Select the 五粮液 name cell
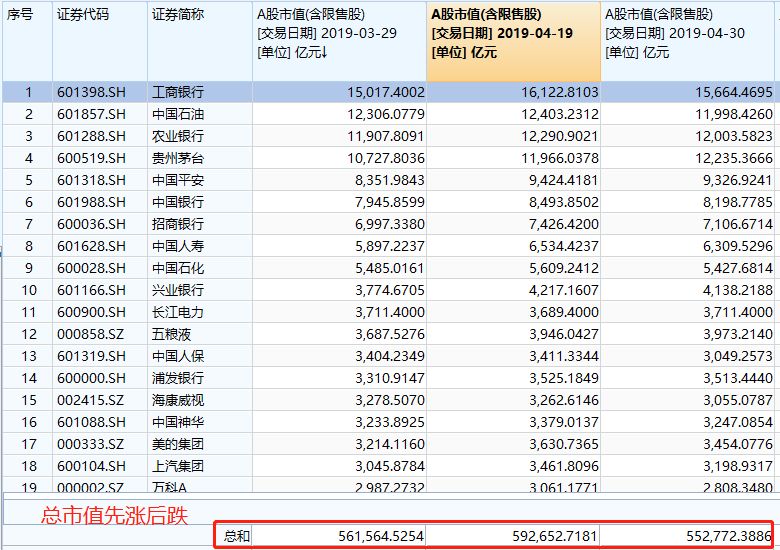780x550 pixels. (x=200, y=334)
